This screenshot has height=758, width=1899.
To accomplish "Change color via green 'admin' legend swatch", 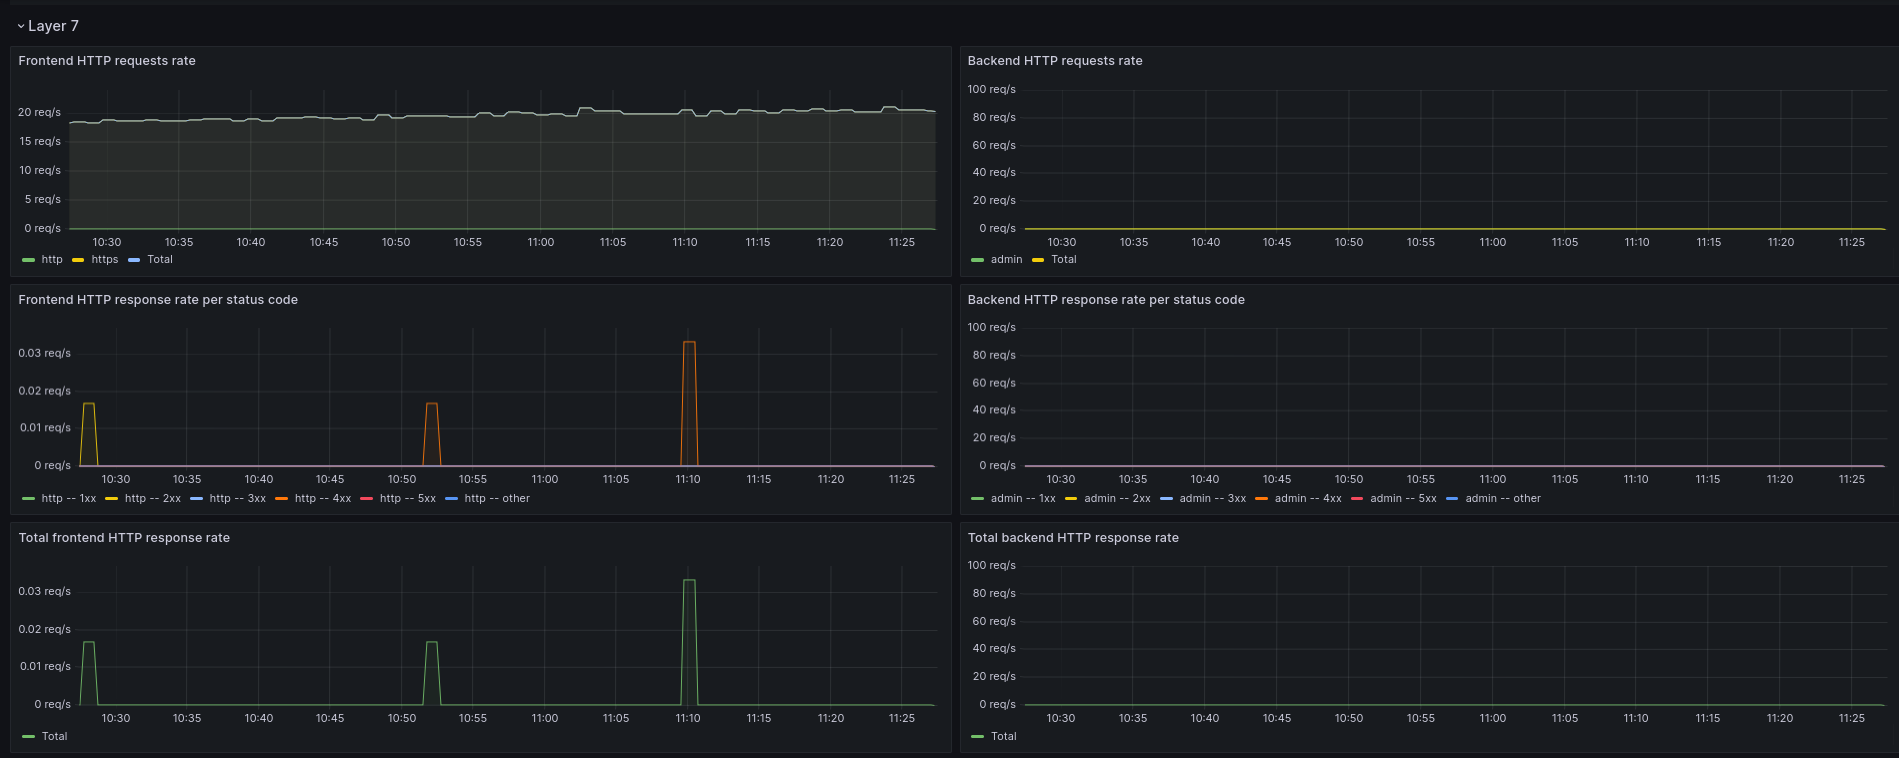I will pyautogui.click(x=977, y=260).
